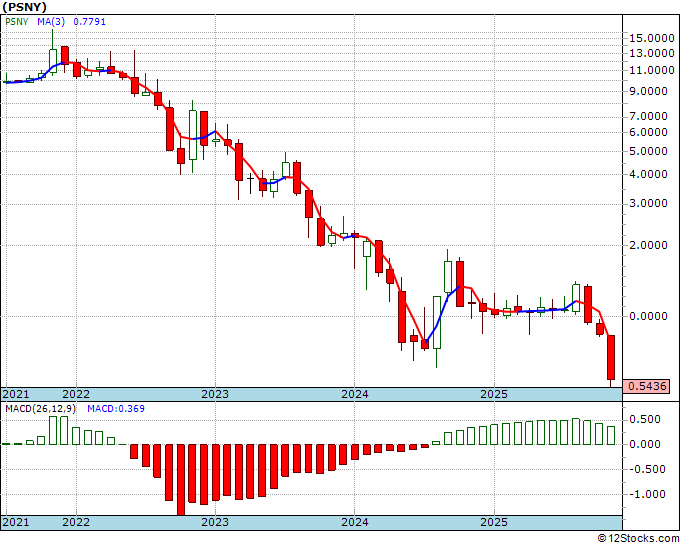Click the MA(3) indicator label
The image size is (680, 546).
pyautogui.click(x=51, y=22)
